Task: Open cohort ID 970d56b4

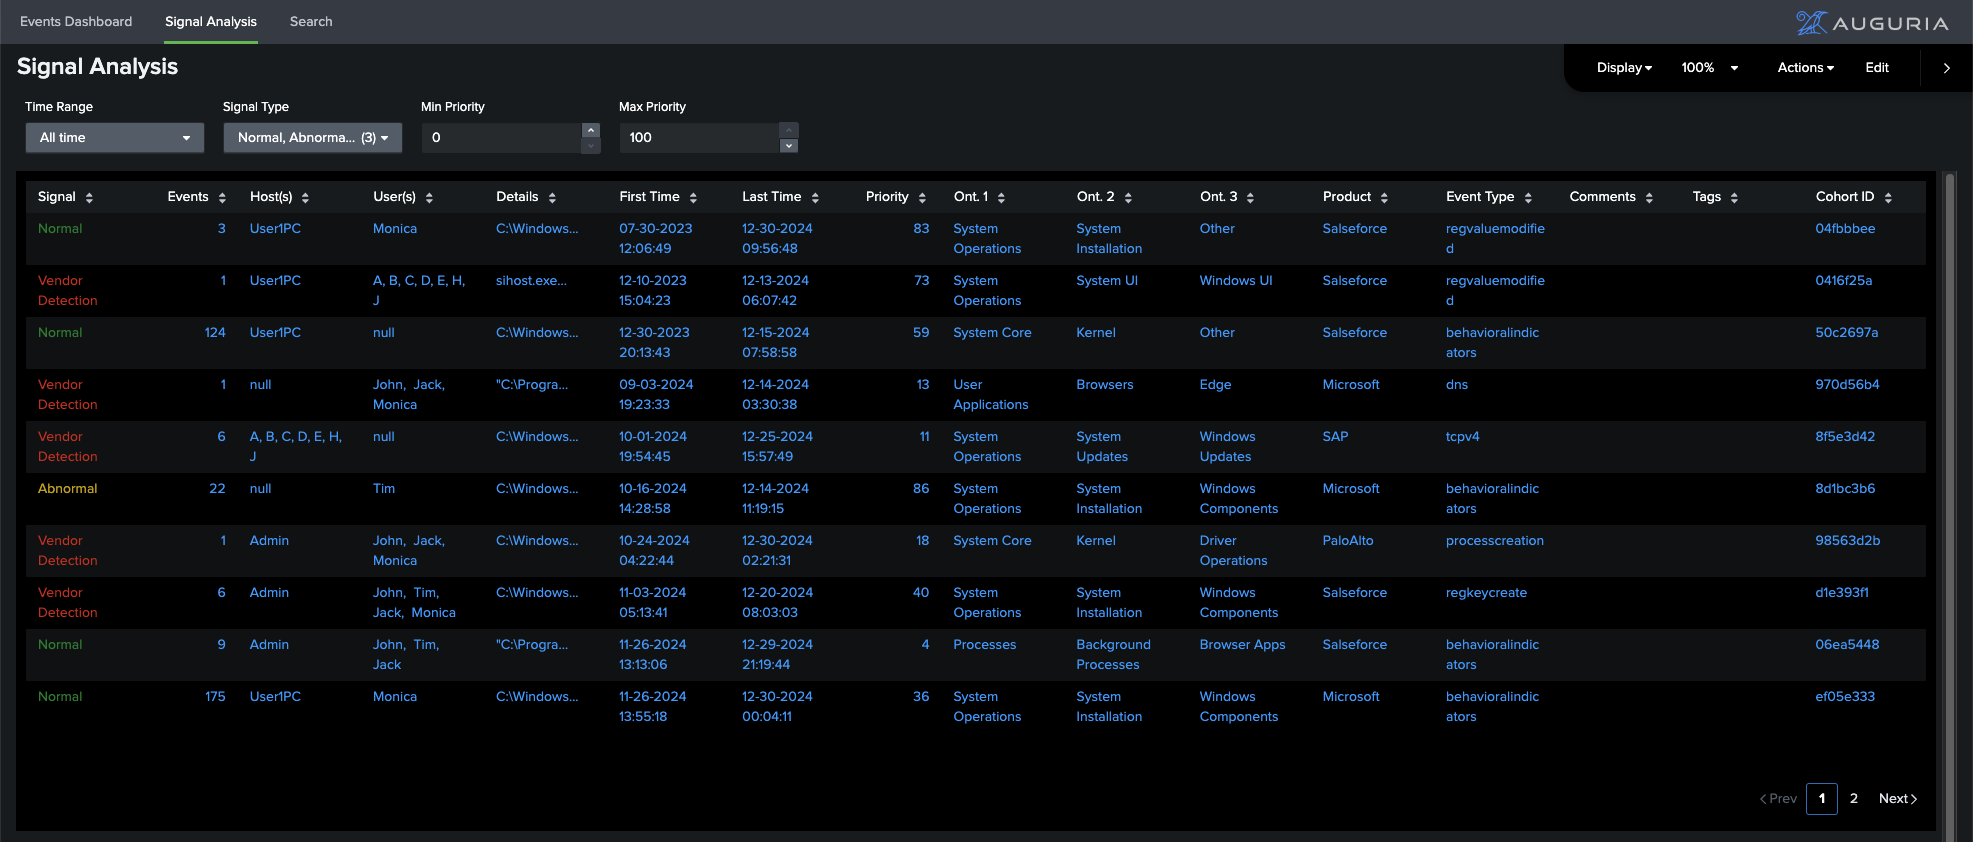Action: pos(1847,385)
